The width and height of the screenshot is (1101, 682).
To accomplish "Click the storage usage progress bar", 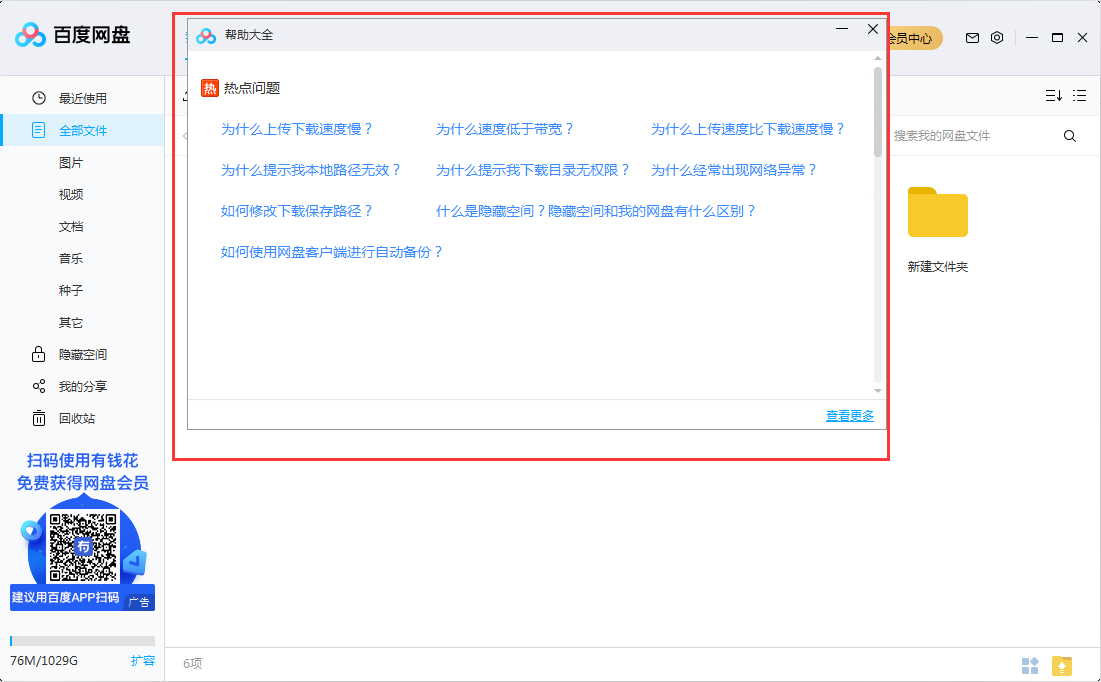I will pos(82,641).
